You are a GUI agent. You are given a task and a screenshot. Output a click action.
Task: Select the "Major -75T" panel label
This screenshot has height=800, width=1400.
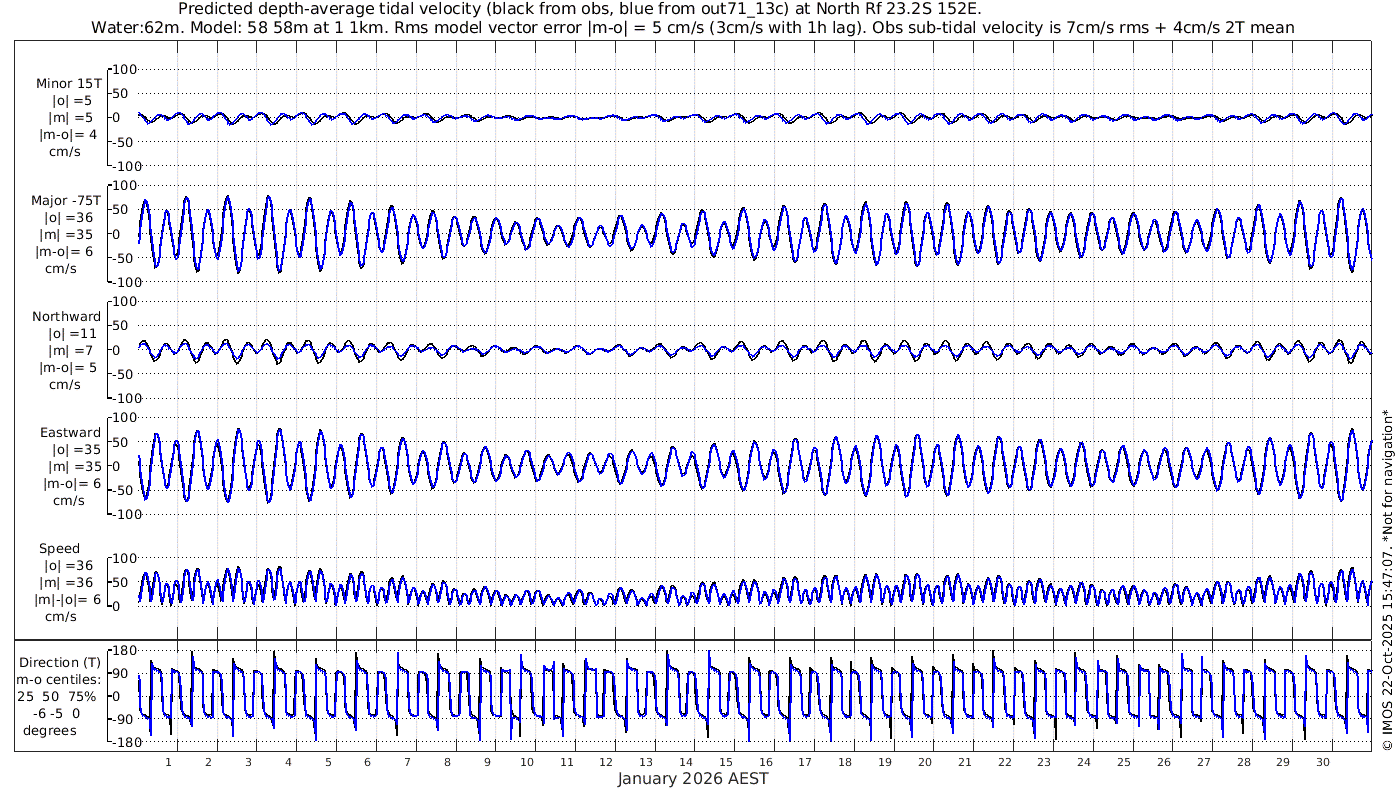66,201
